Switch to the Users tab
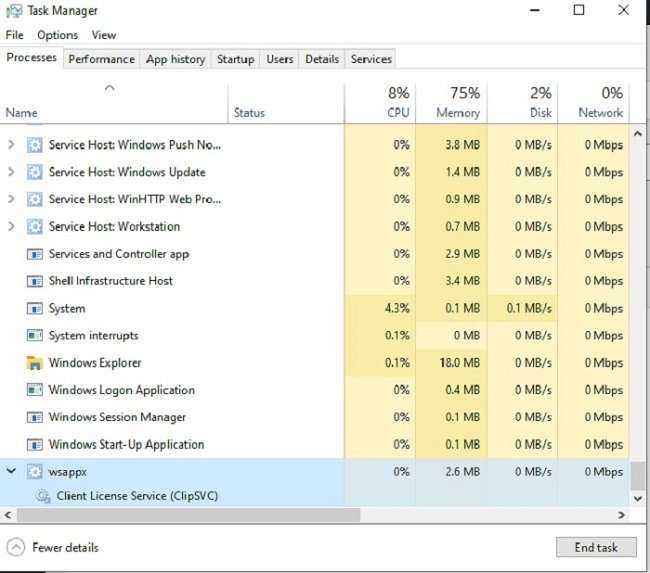Image resolution: width=650 pixels, height=573 pixels. 280,59
